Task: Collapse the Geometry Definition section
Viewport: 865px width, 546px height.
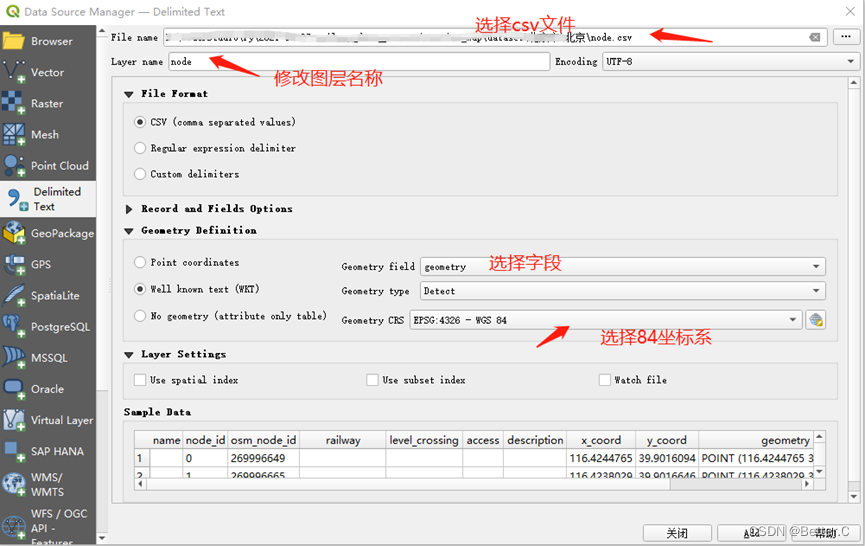Action: pyautogui.click(x=129, y=231)
